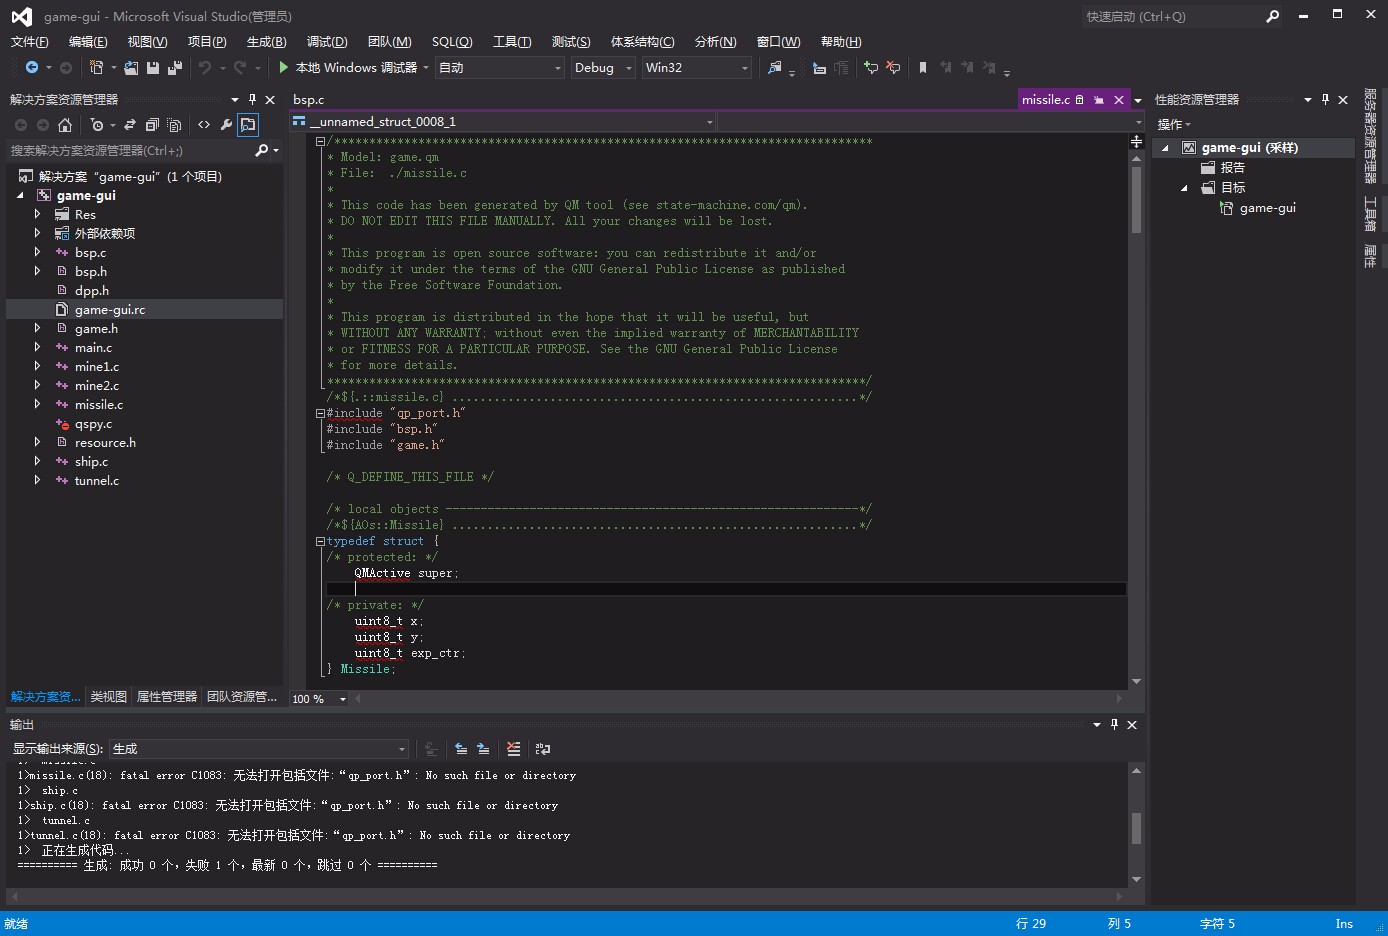Toggle pin on the missile.c tab
Image resolution: width=1388 pixels, height=936 pixels.
[x=1099, y=100]
